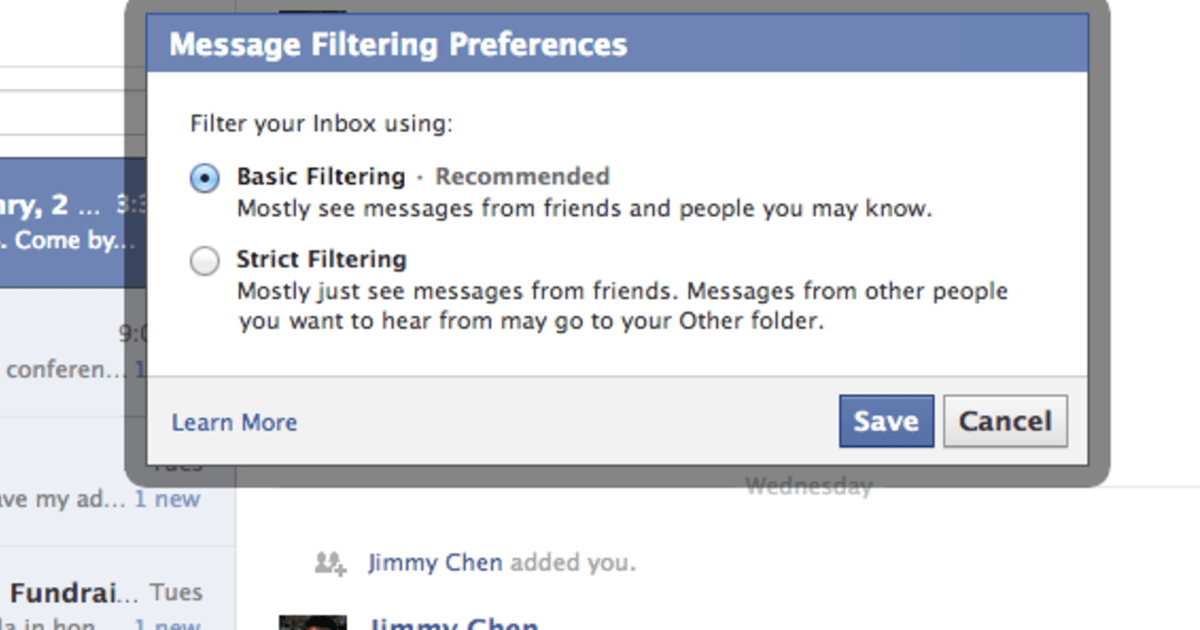The width and height of the screenshot is (1200, 630).
Task: Click the 'Basic Filtering' option label
Action: coord(321,177)
